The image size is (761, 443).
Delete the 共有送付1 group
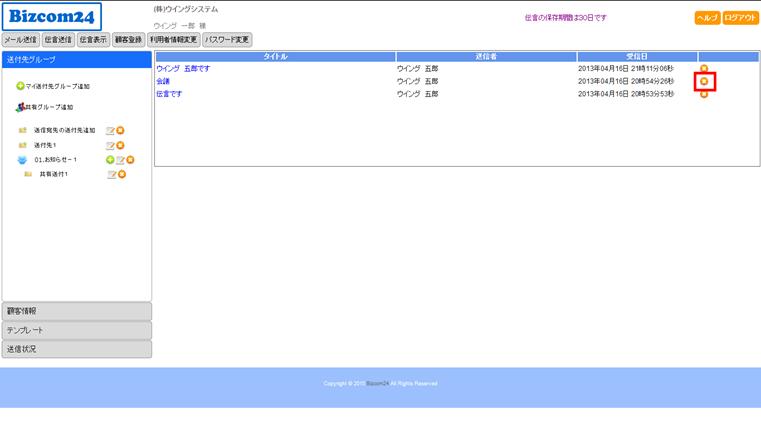coord(122,174)
